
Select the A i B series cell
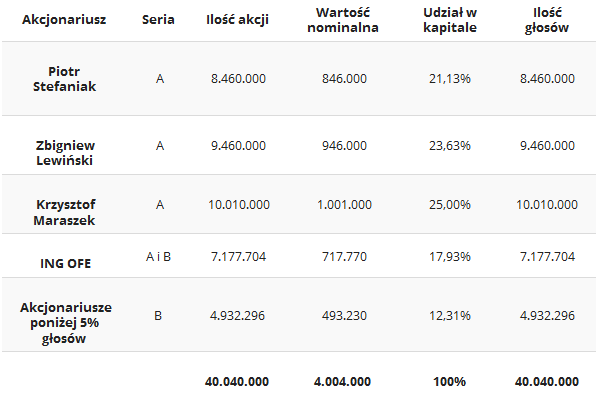(158, 257)
